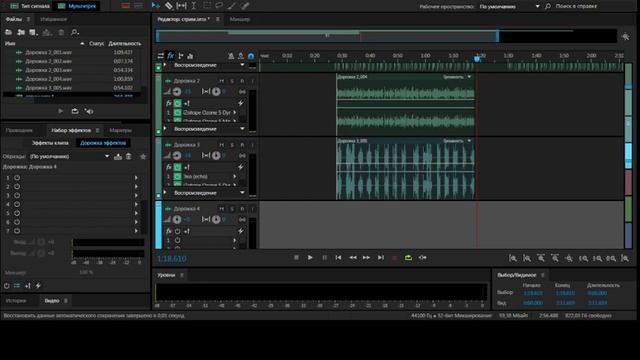
Task: Toggle the blue snapping magnet icon
Action: tap(251, 56)
